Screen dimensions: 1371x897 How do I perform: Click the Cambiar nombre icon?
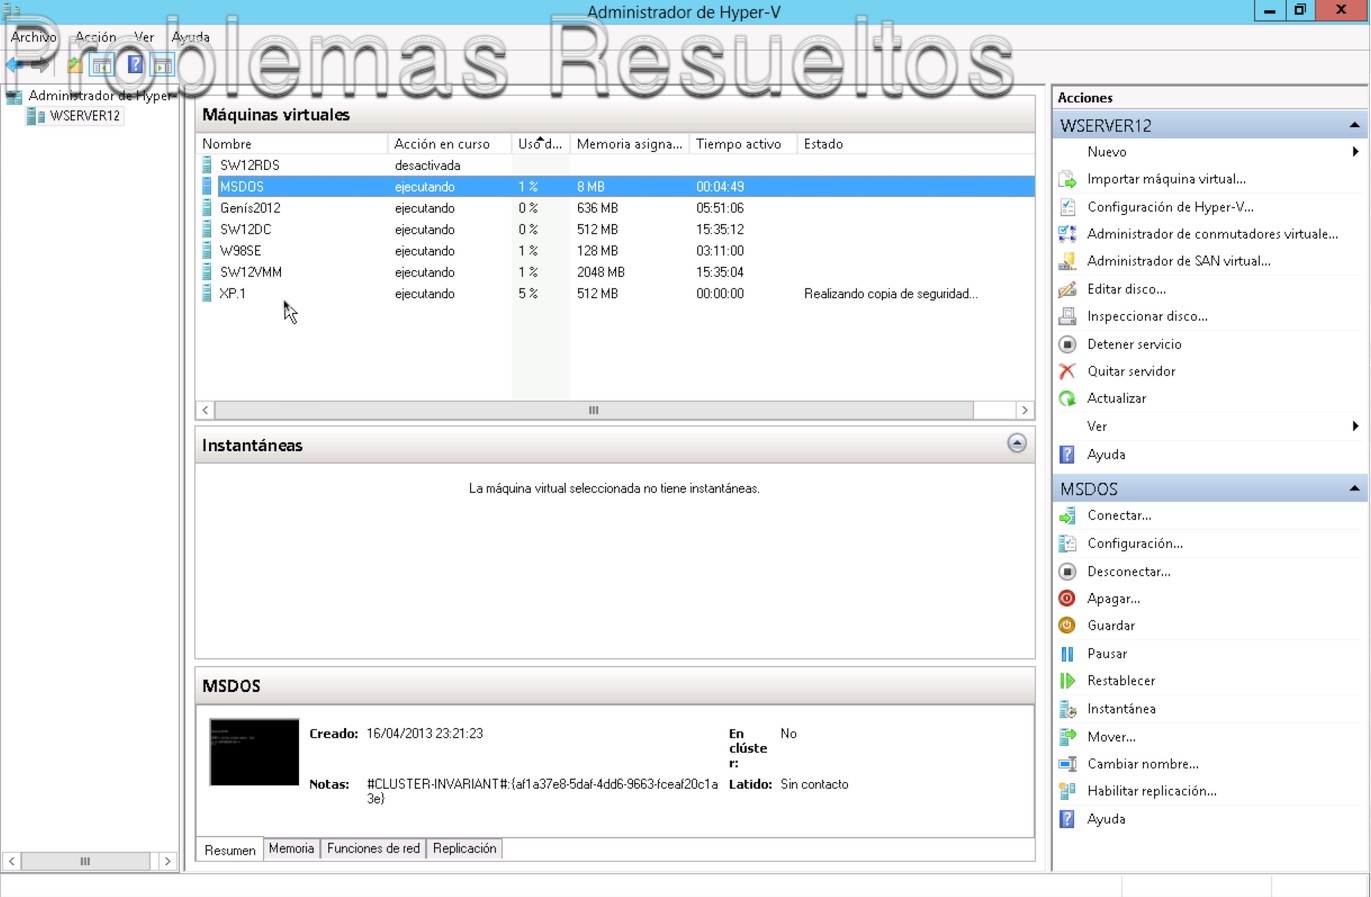pyautogui.click(x=1067, y=764)
